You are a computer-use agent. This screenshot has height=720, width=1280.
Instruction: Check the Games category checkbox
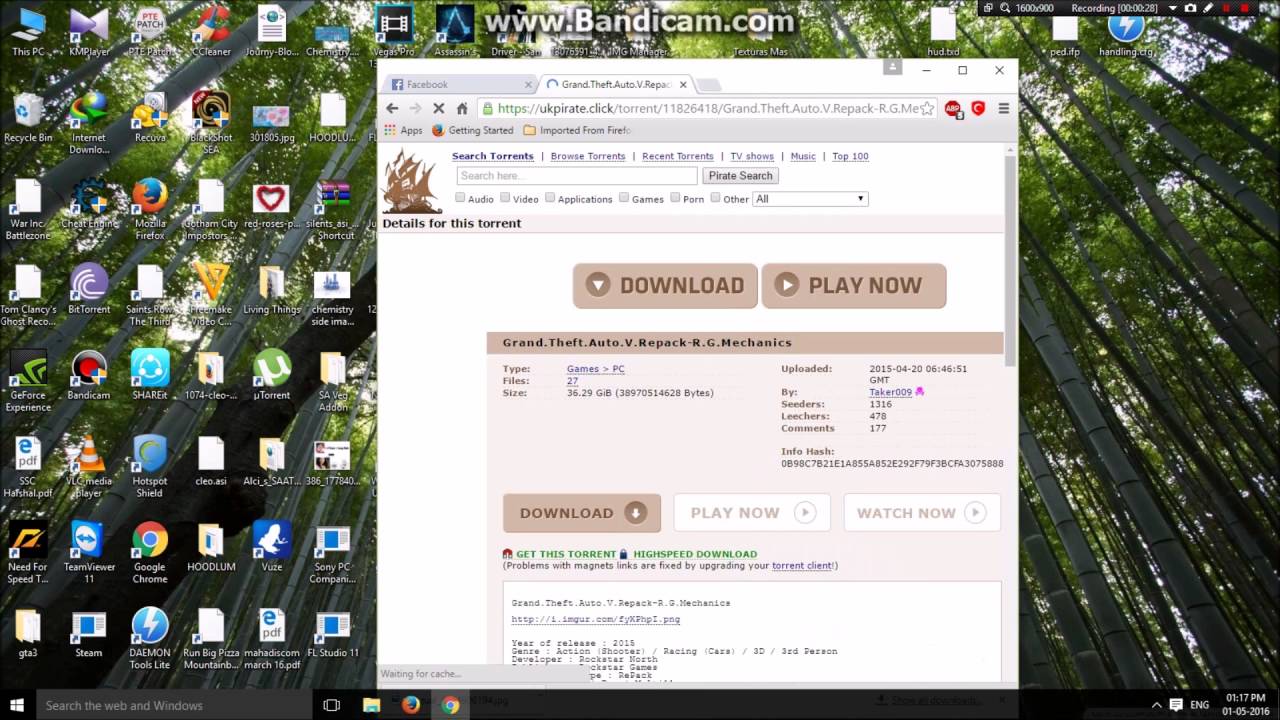pos(624,198)
